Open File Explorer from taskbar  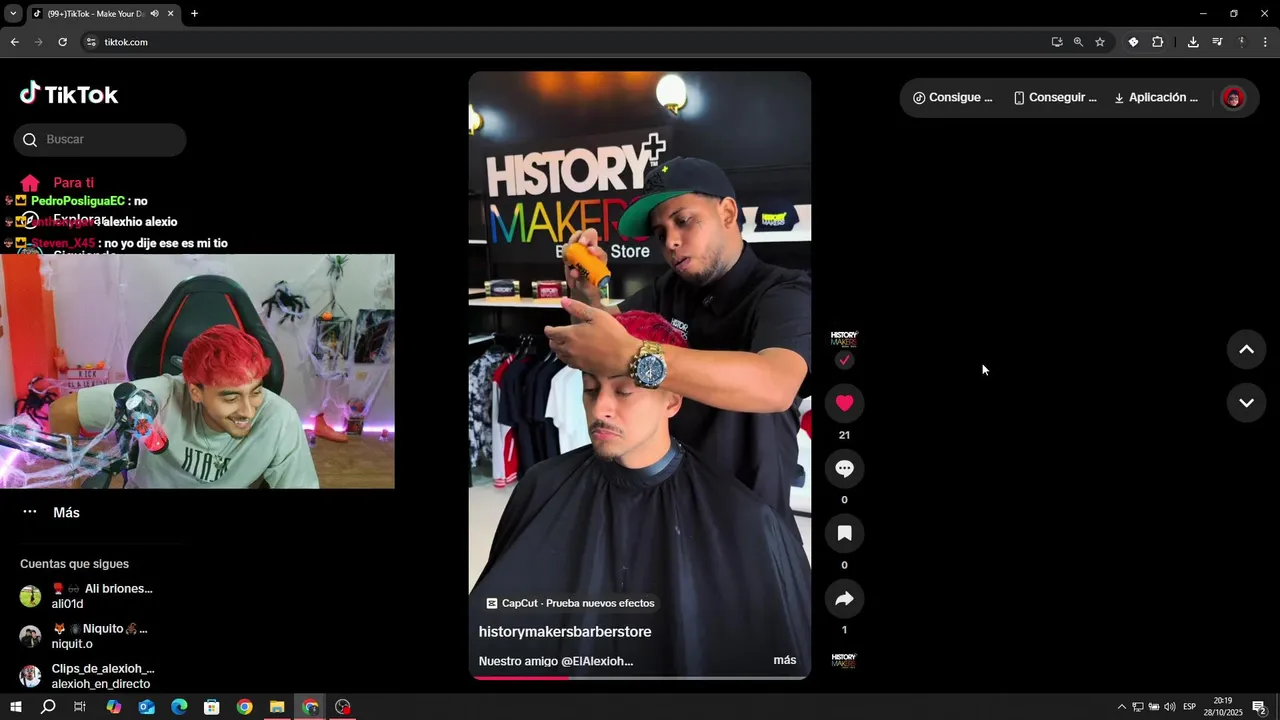coord(277,707)
